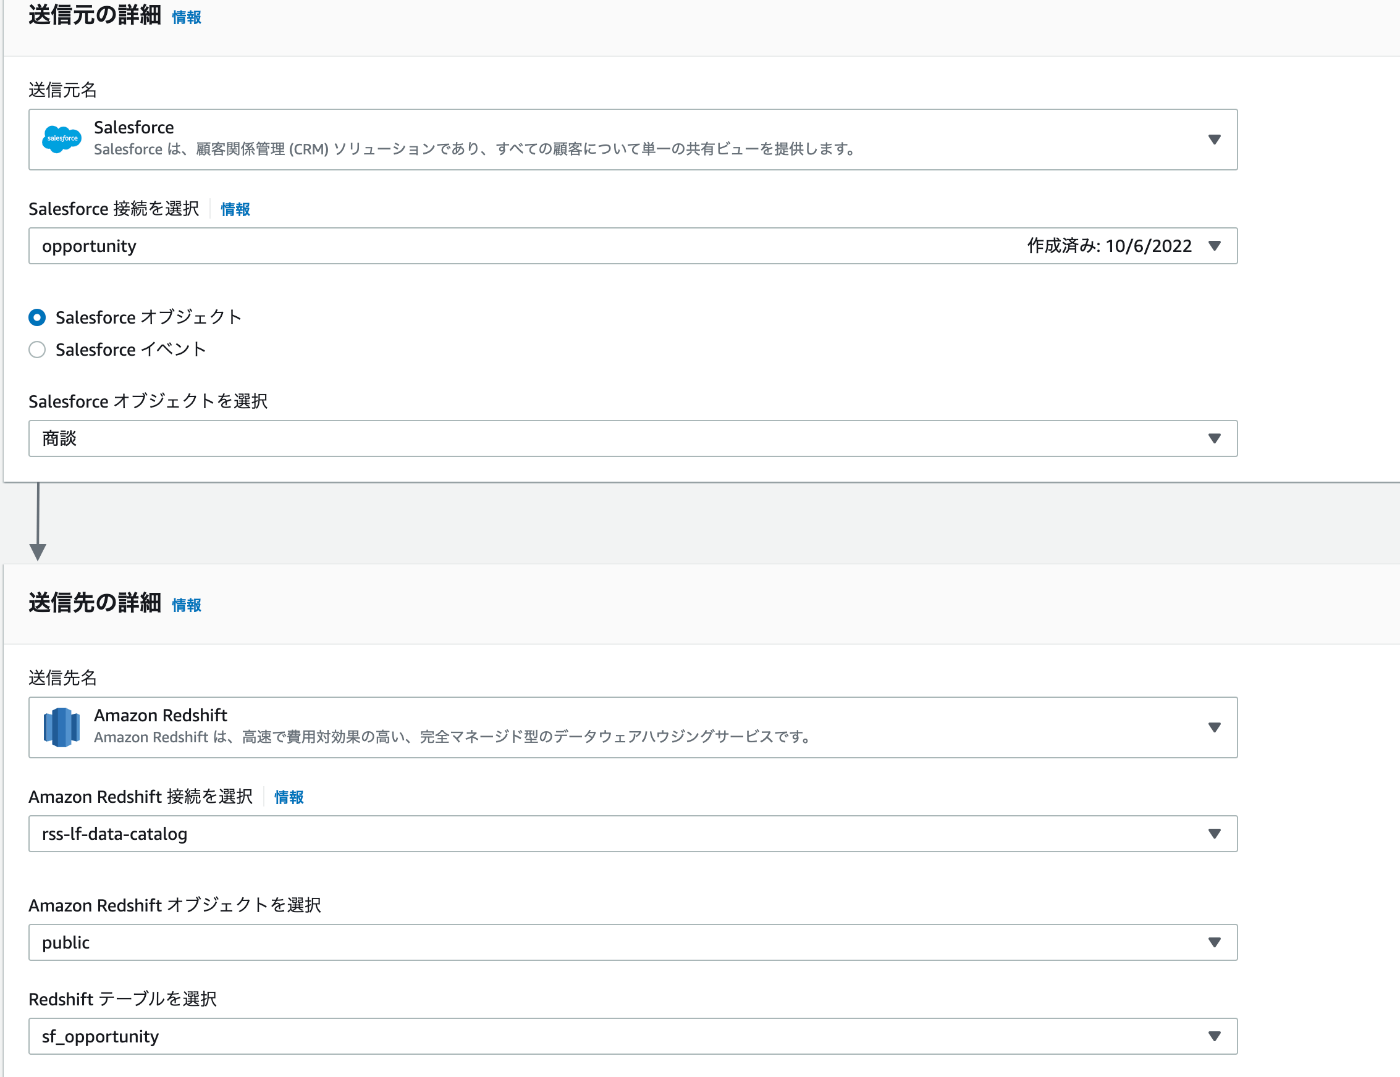1400x1077 pixels.
Task: Click 情報 link next to Salesforce 接続を選択
Action: tap(235, 209)
